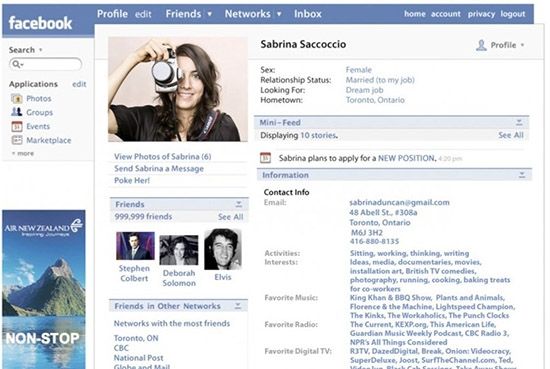Click the Profile person silhouette icon
Screen dimensions: 550x369
pyautogui.click(x=481, y=45)
